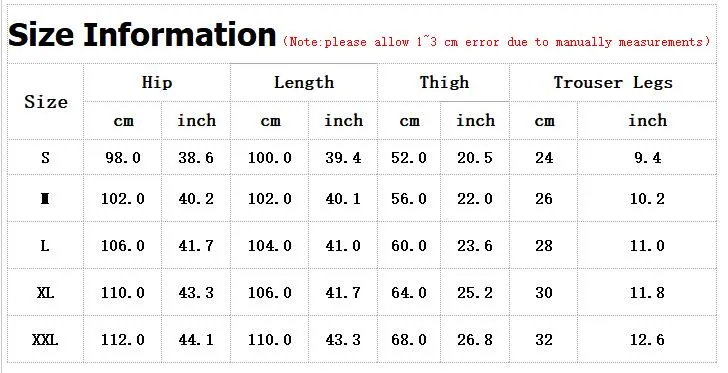
Task: Click the S size row label
Action: [x=45, y=157]
